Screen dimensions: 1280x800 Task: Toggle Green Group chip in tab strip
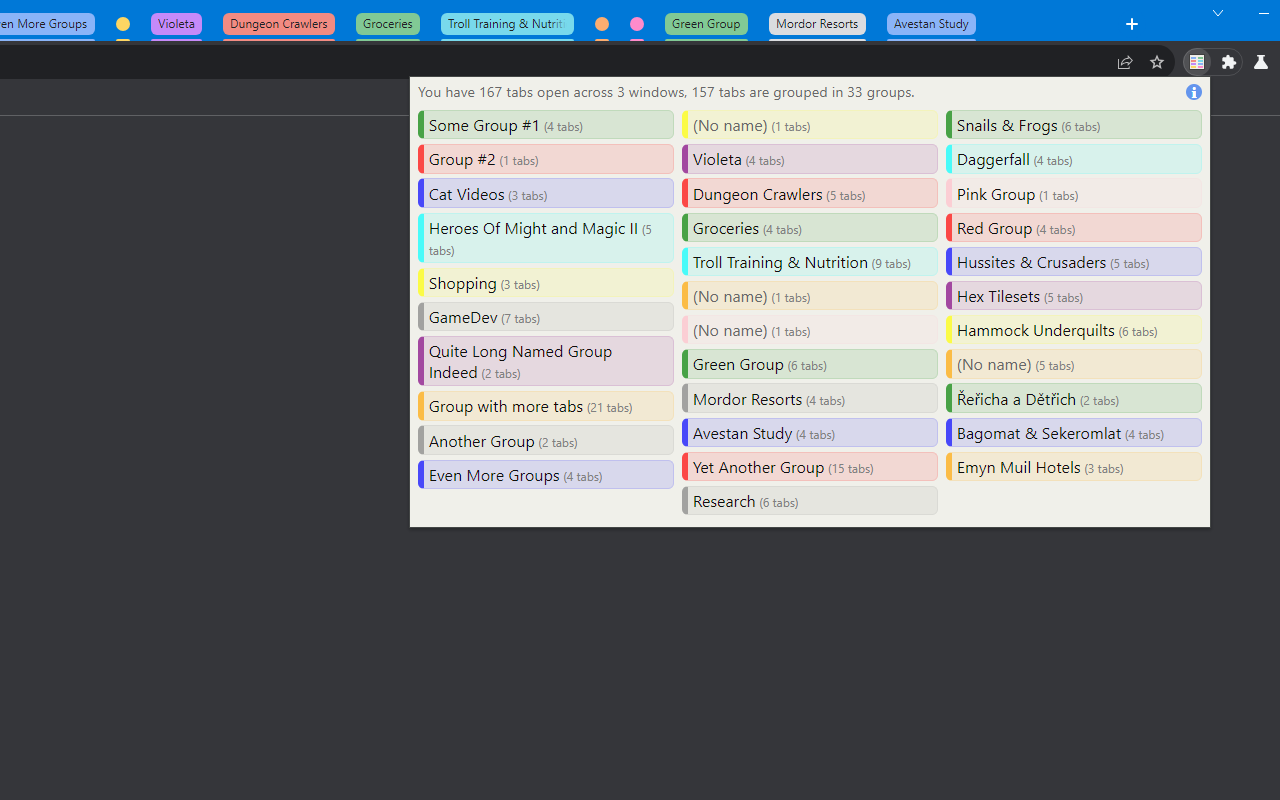(x=706, y=24)
